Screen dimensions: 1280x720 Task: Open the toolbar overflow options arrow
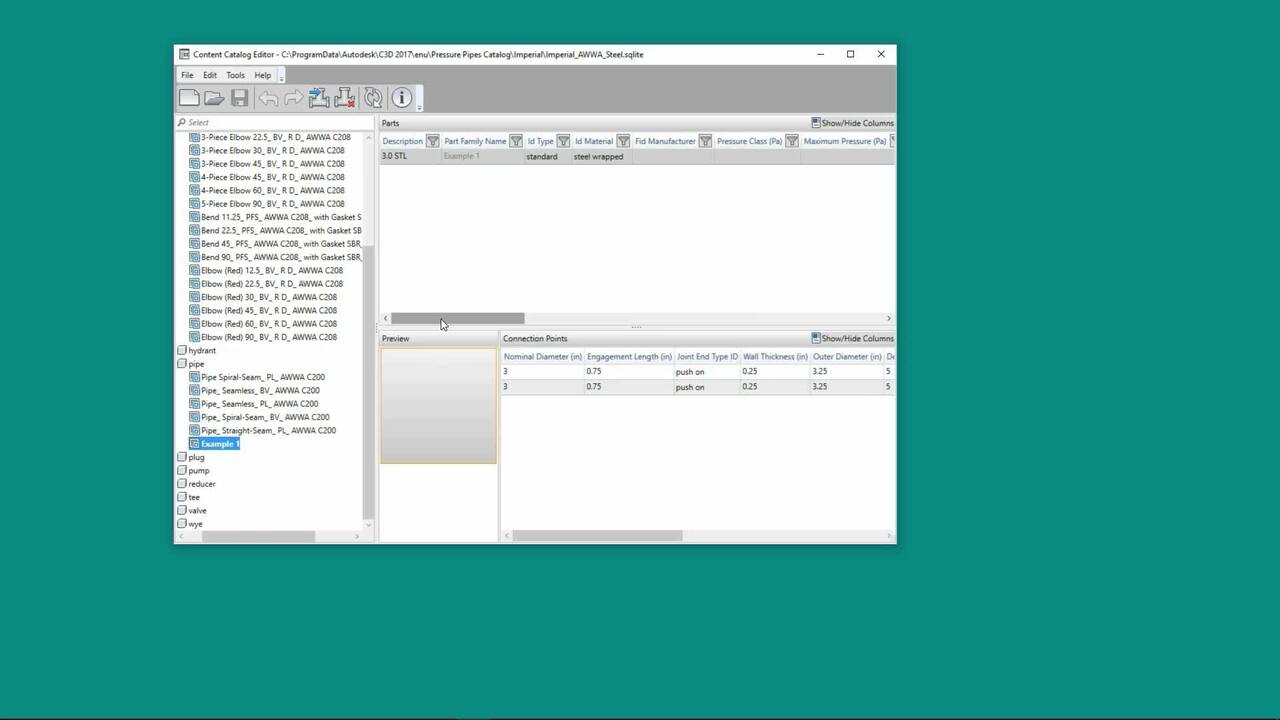point(419,98)
